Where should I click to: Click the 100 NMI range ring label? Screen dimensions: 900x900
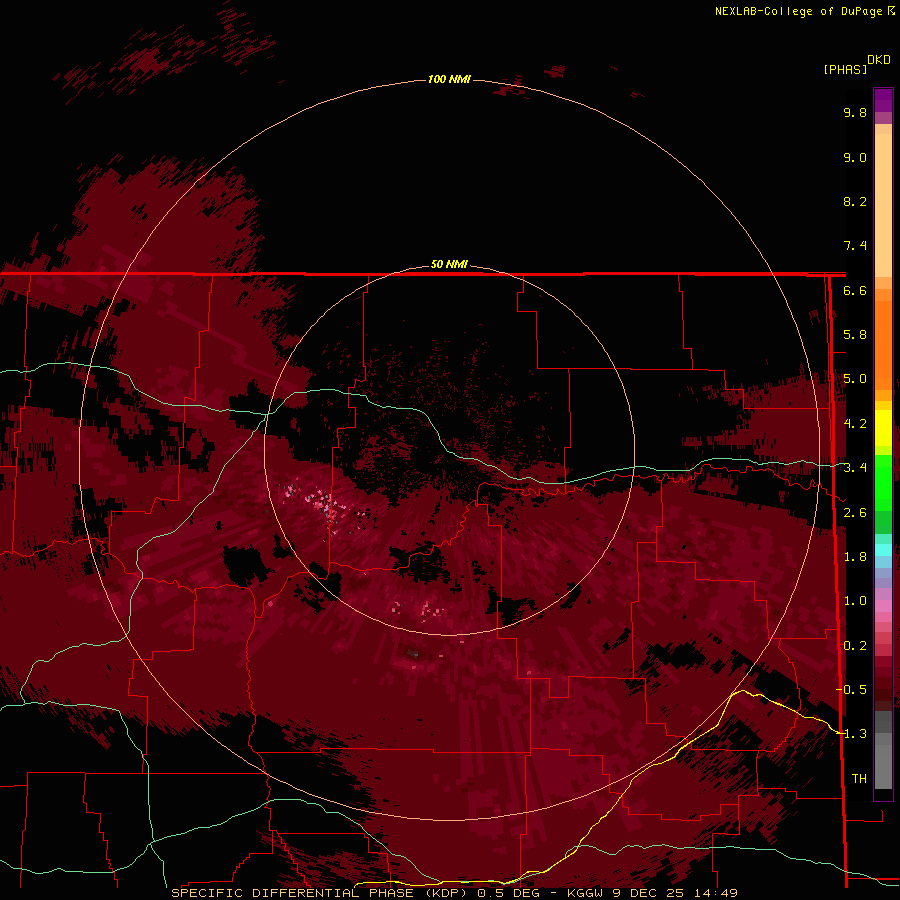449,79
